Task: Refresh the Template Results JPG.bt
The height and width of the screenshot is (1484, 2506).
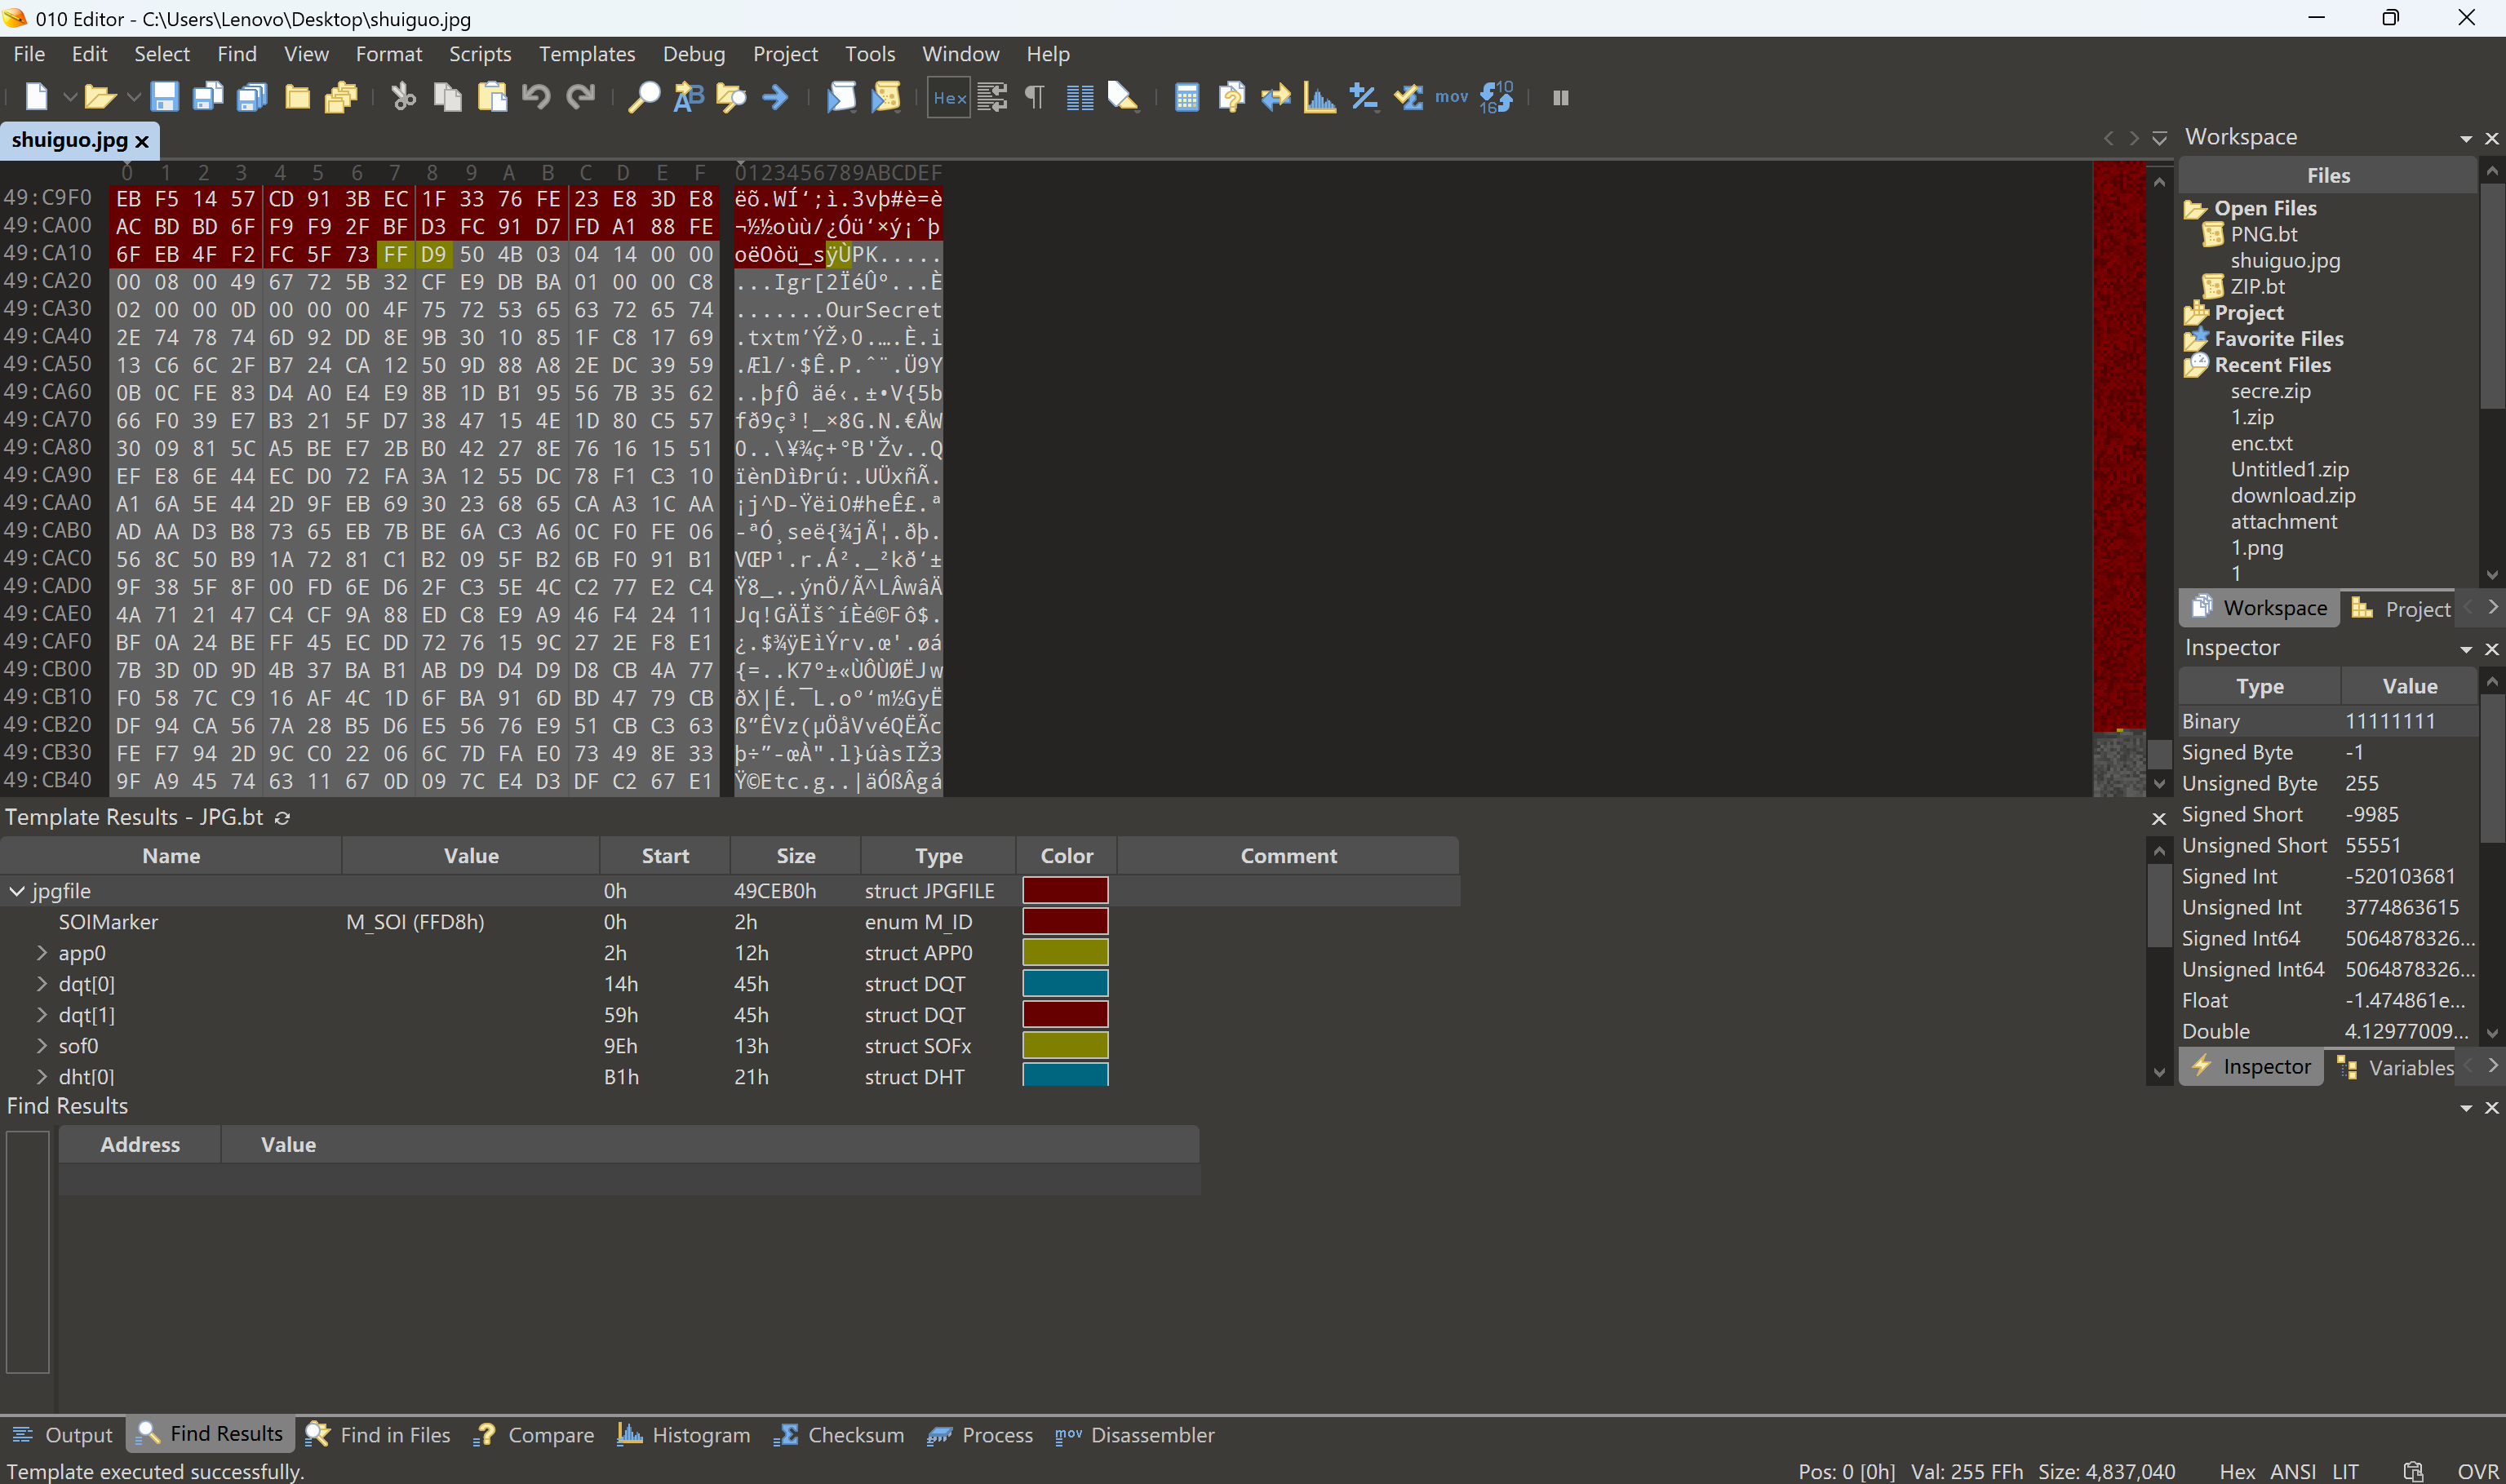Action: click(283, 818)
